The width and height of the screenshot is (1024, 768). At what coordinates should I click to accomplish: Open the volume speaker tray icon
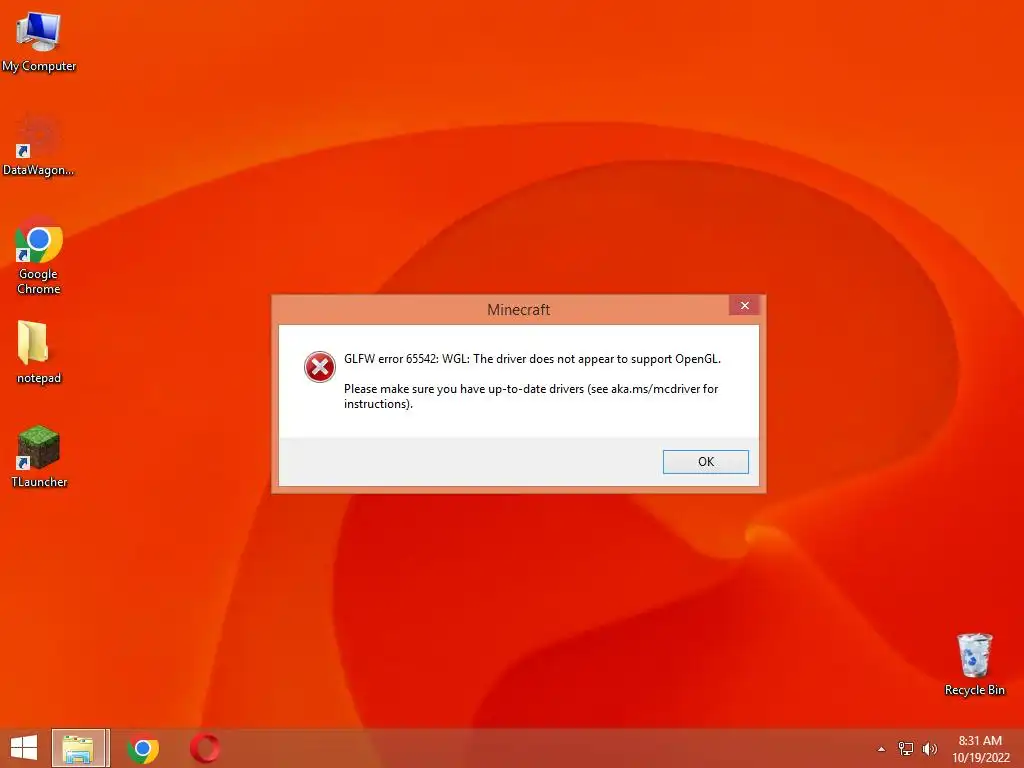[929, 748]
